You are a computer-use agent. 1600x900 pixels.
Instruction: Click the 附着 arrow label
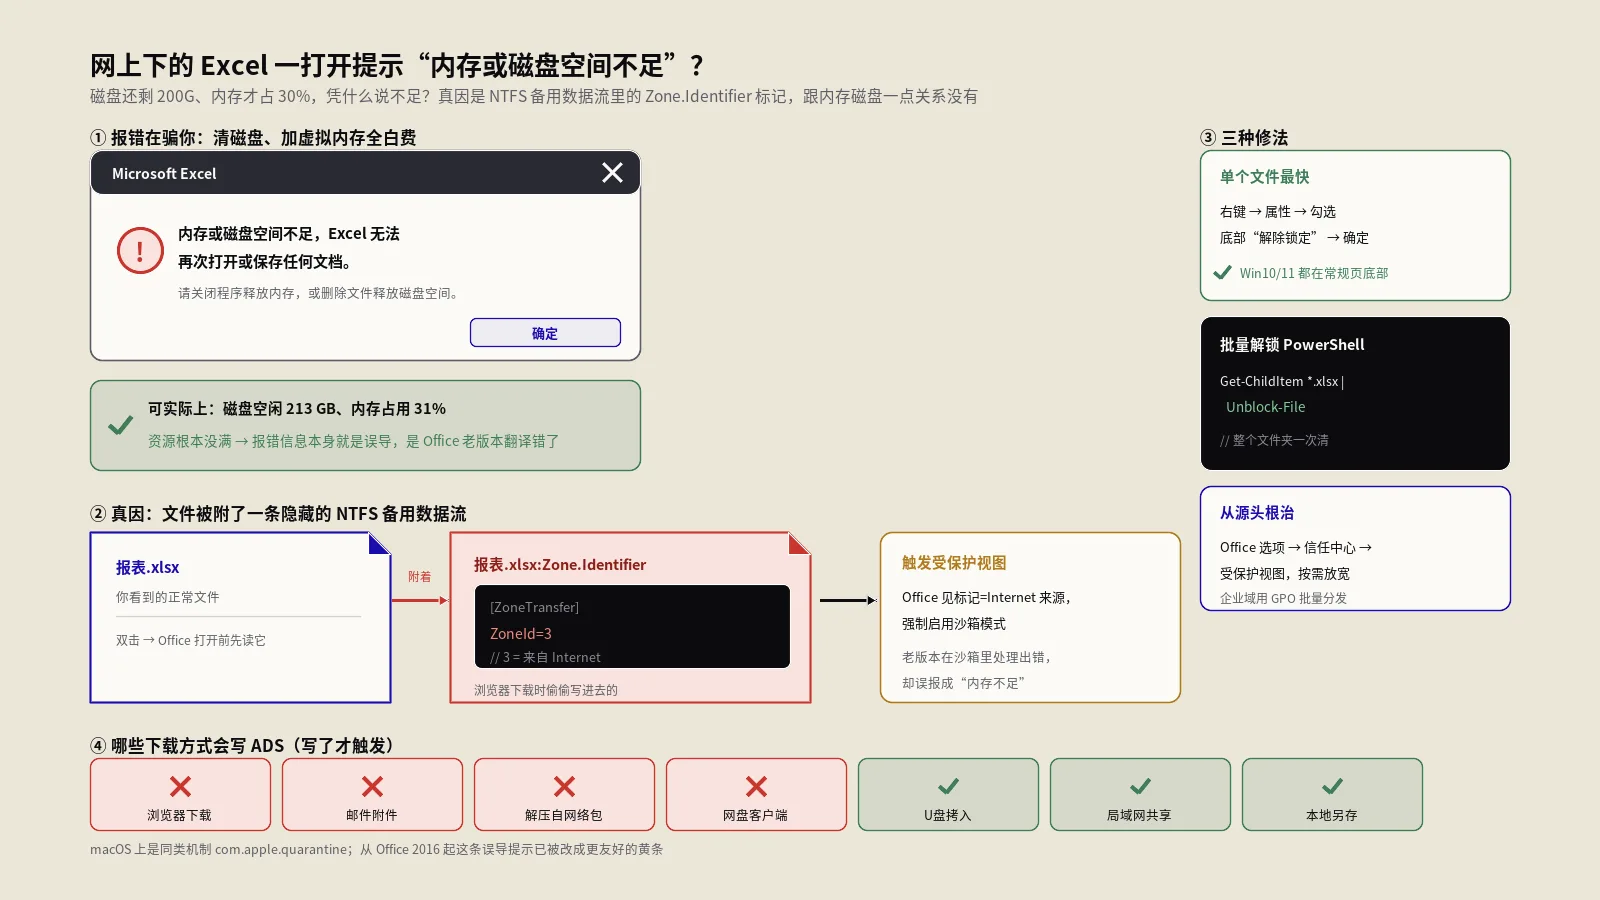coord(420,577)
